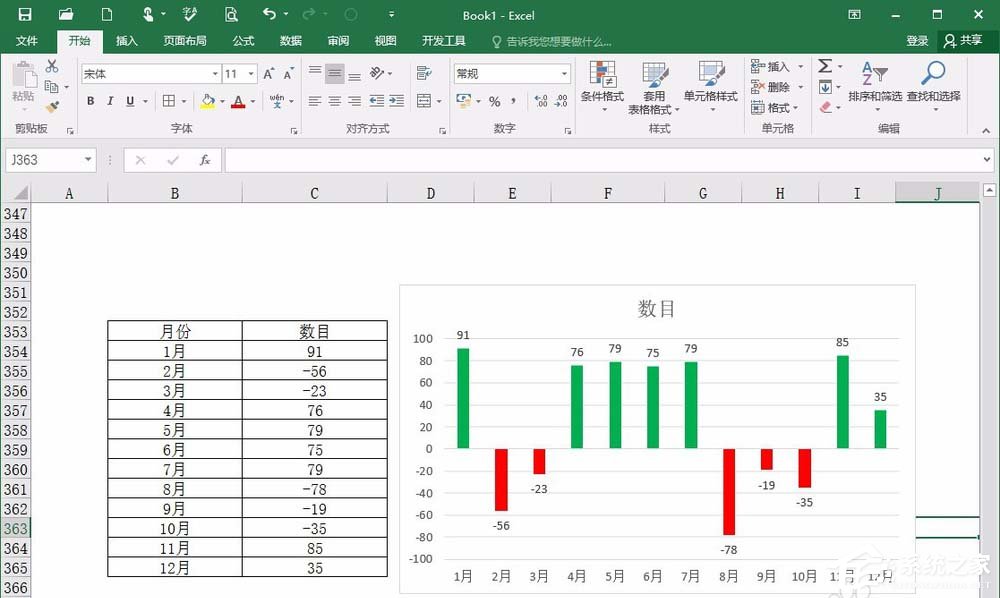Switch to the 插入 ribbon tab
1000x598 pixels.
coord(126,41)
